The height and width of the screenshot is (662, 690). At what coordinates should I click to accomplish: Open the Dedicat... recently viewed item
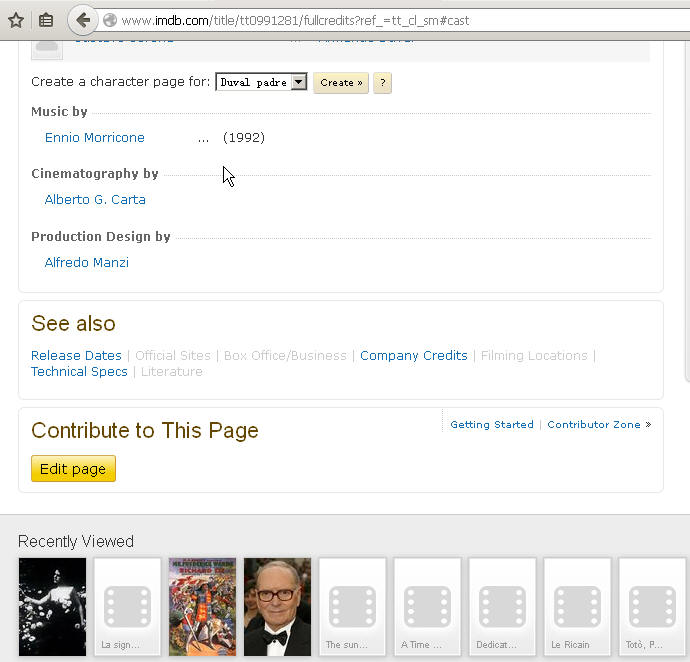(503, 607)
